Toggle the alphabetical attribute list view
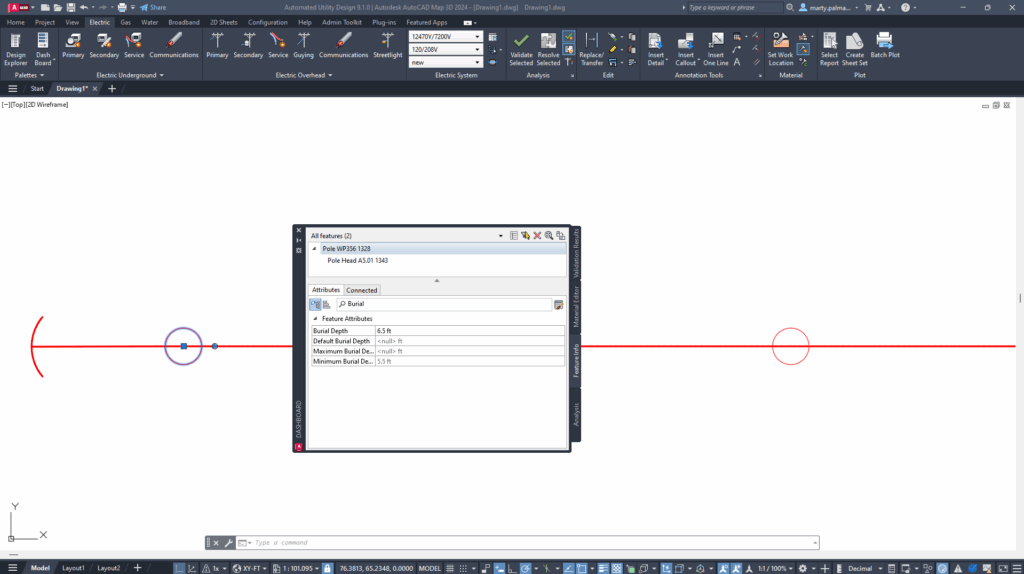 [x=326, y=303]
